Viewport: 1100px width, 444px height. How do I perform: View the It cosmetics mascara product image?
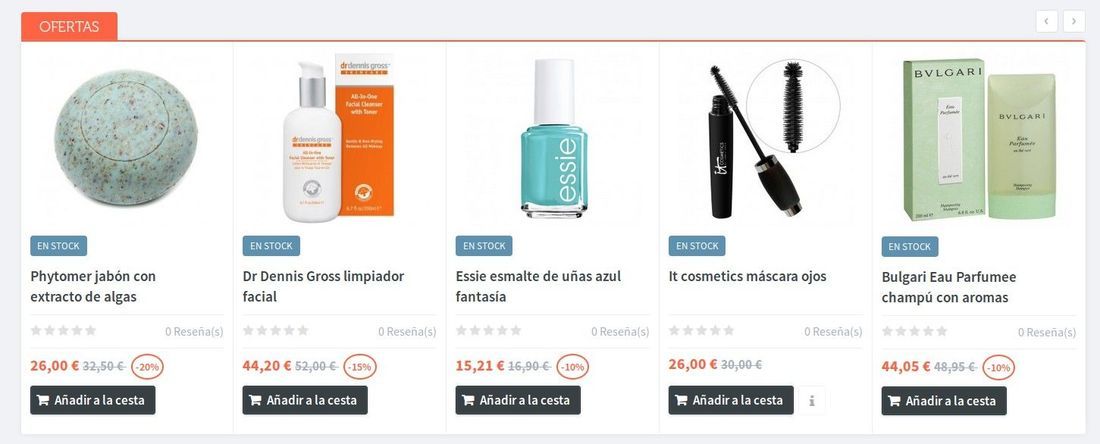[x=766, y=137]
